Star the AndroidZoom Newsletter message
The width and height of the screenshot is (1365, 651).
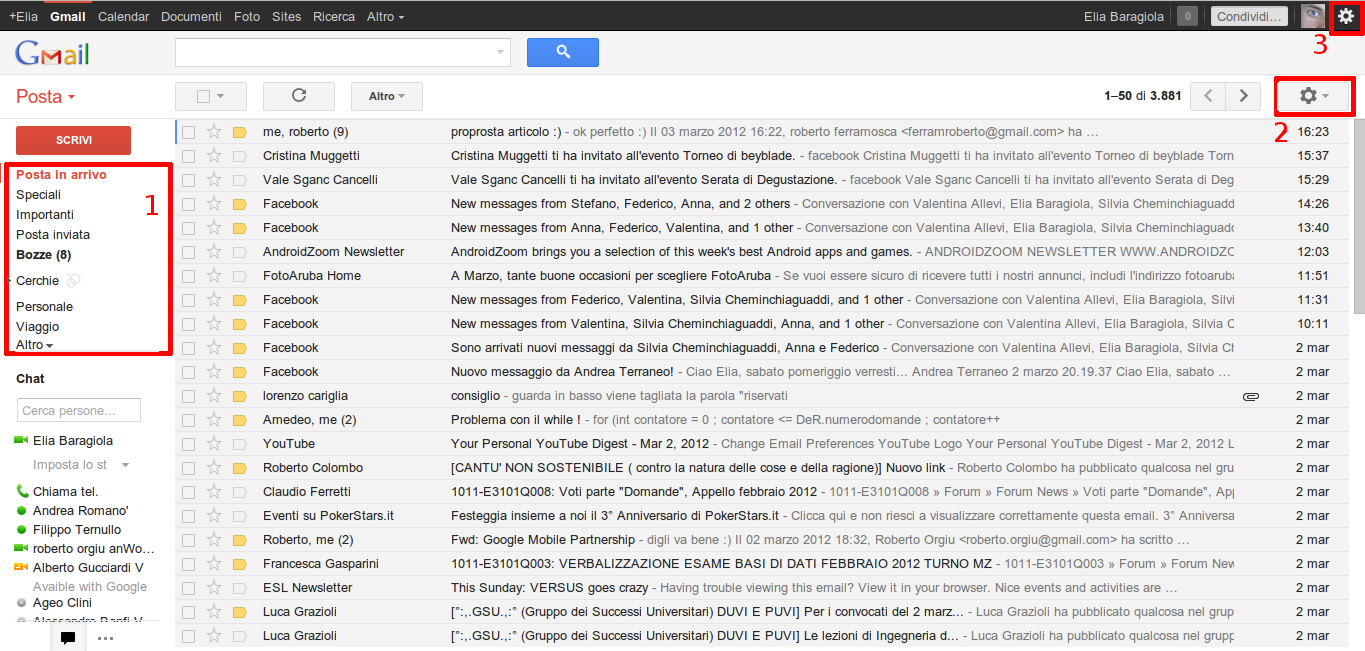(x=213, y=252)
